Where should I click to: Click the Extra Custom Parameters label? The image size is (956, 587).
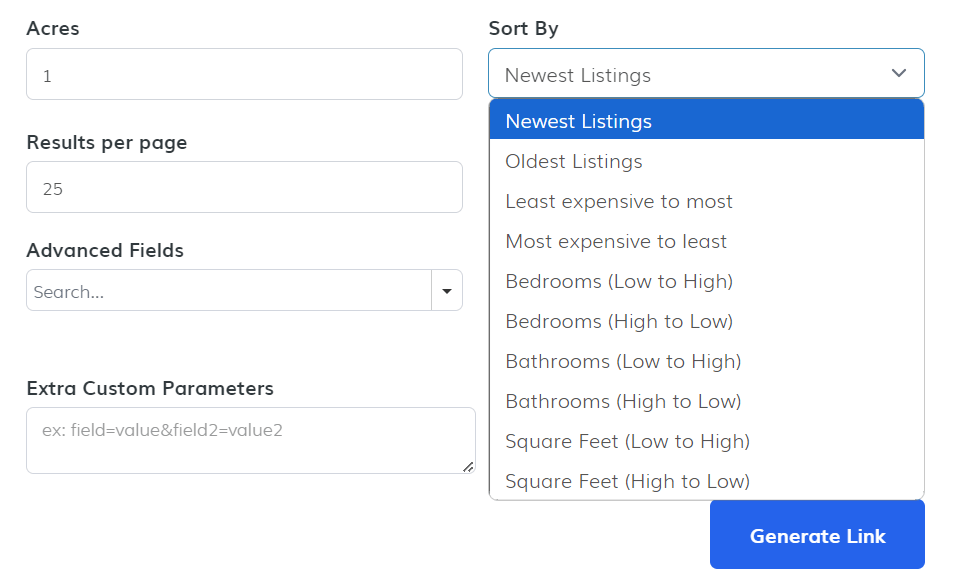[150, 388]
